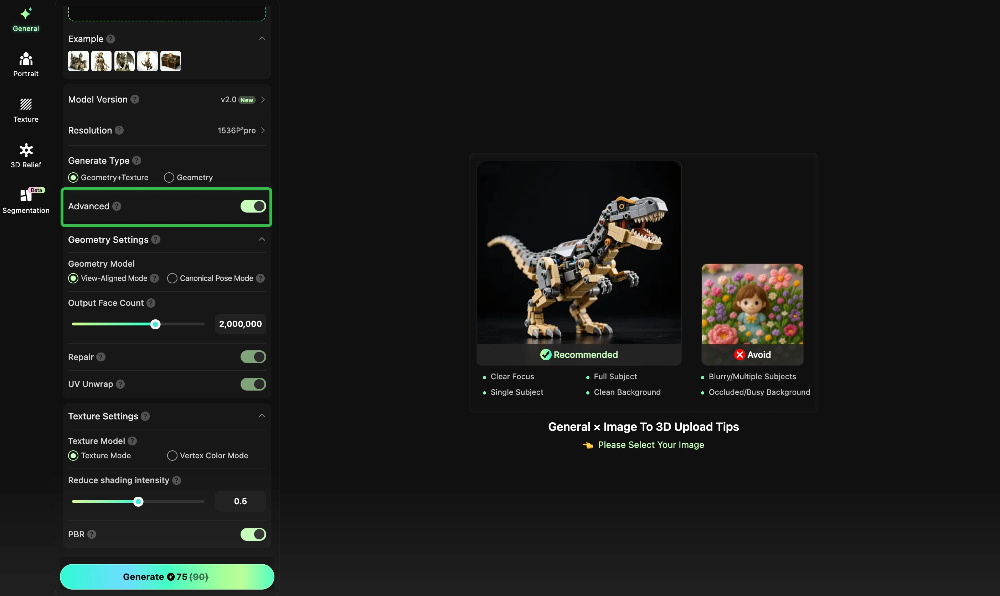This screenshot has width=1000, height=596.
Task: Click the Reduce shading intensity slider handle
Action: pos(138,502)
